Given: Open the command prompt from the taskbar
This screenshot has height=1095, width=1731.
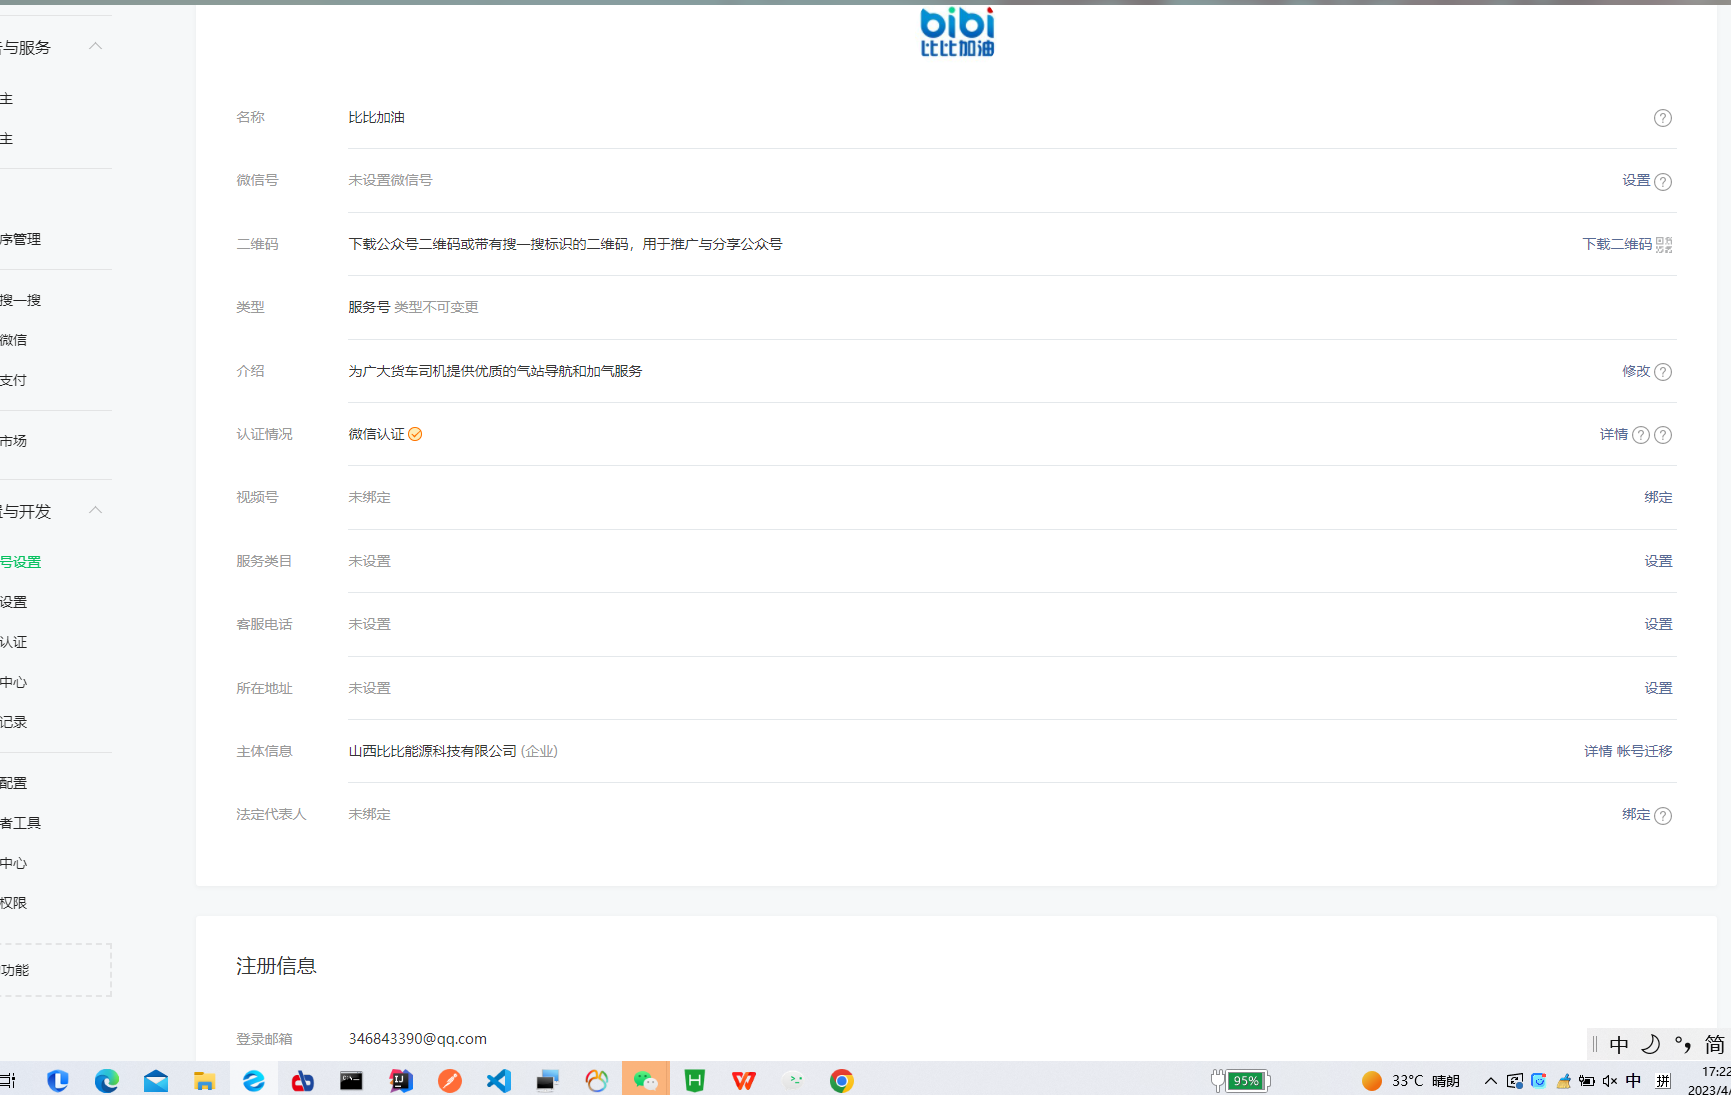Looking at the screenshot, I should click(351, 1080).
